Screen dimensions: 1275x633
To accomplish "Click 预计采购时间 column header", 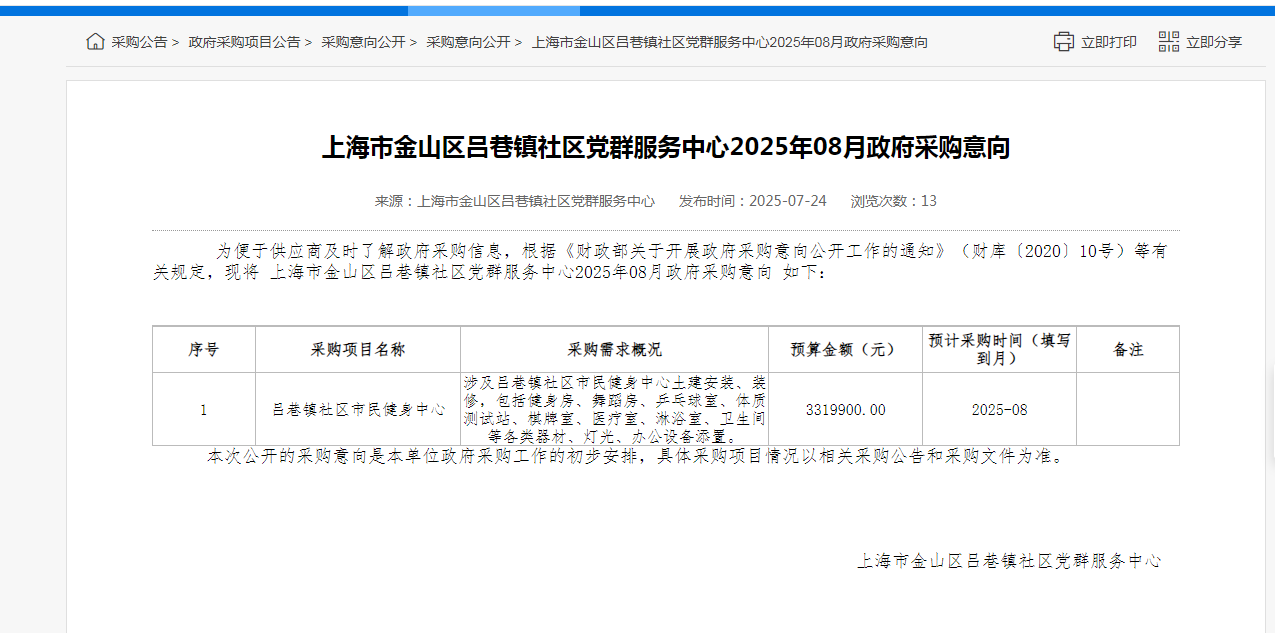I will (x=1000, y=350).
